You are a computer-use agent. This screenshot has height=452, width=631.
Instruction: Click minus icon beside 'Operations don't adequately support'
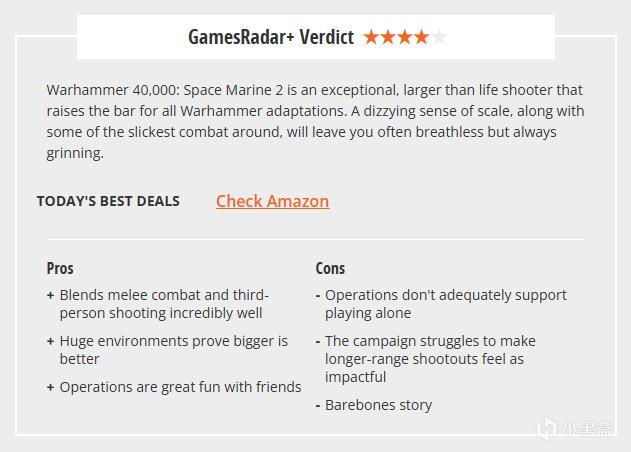318,296
